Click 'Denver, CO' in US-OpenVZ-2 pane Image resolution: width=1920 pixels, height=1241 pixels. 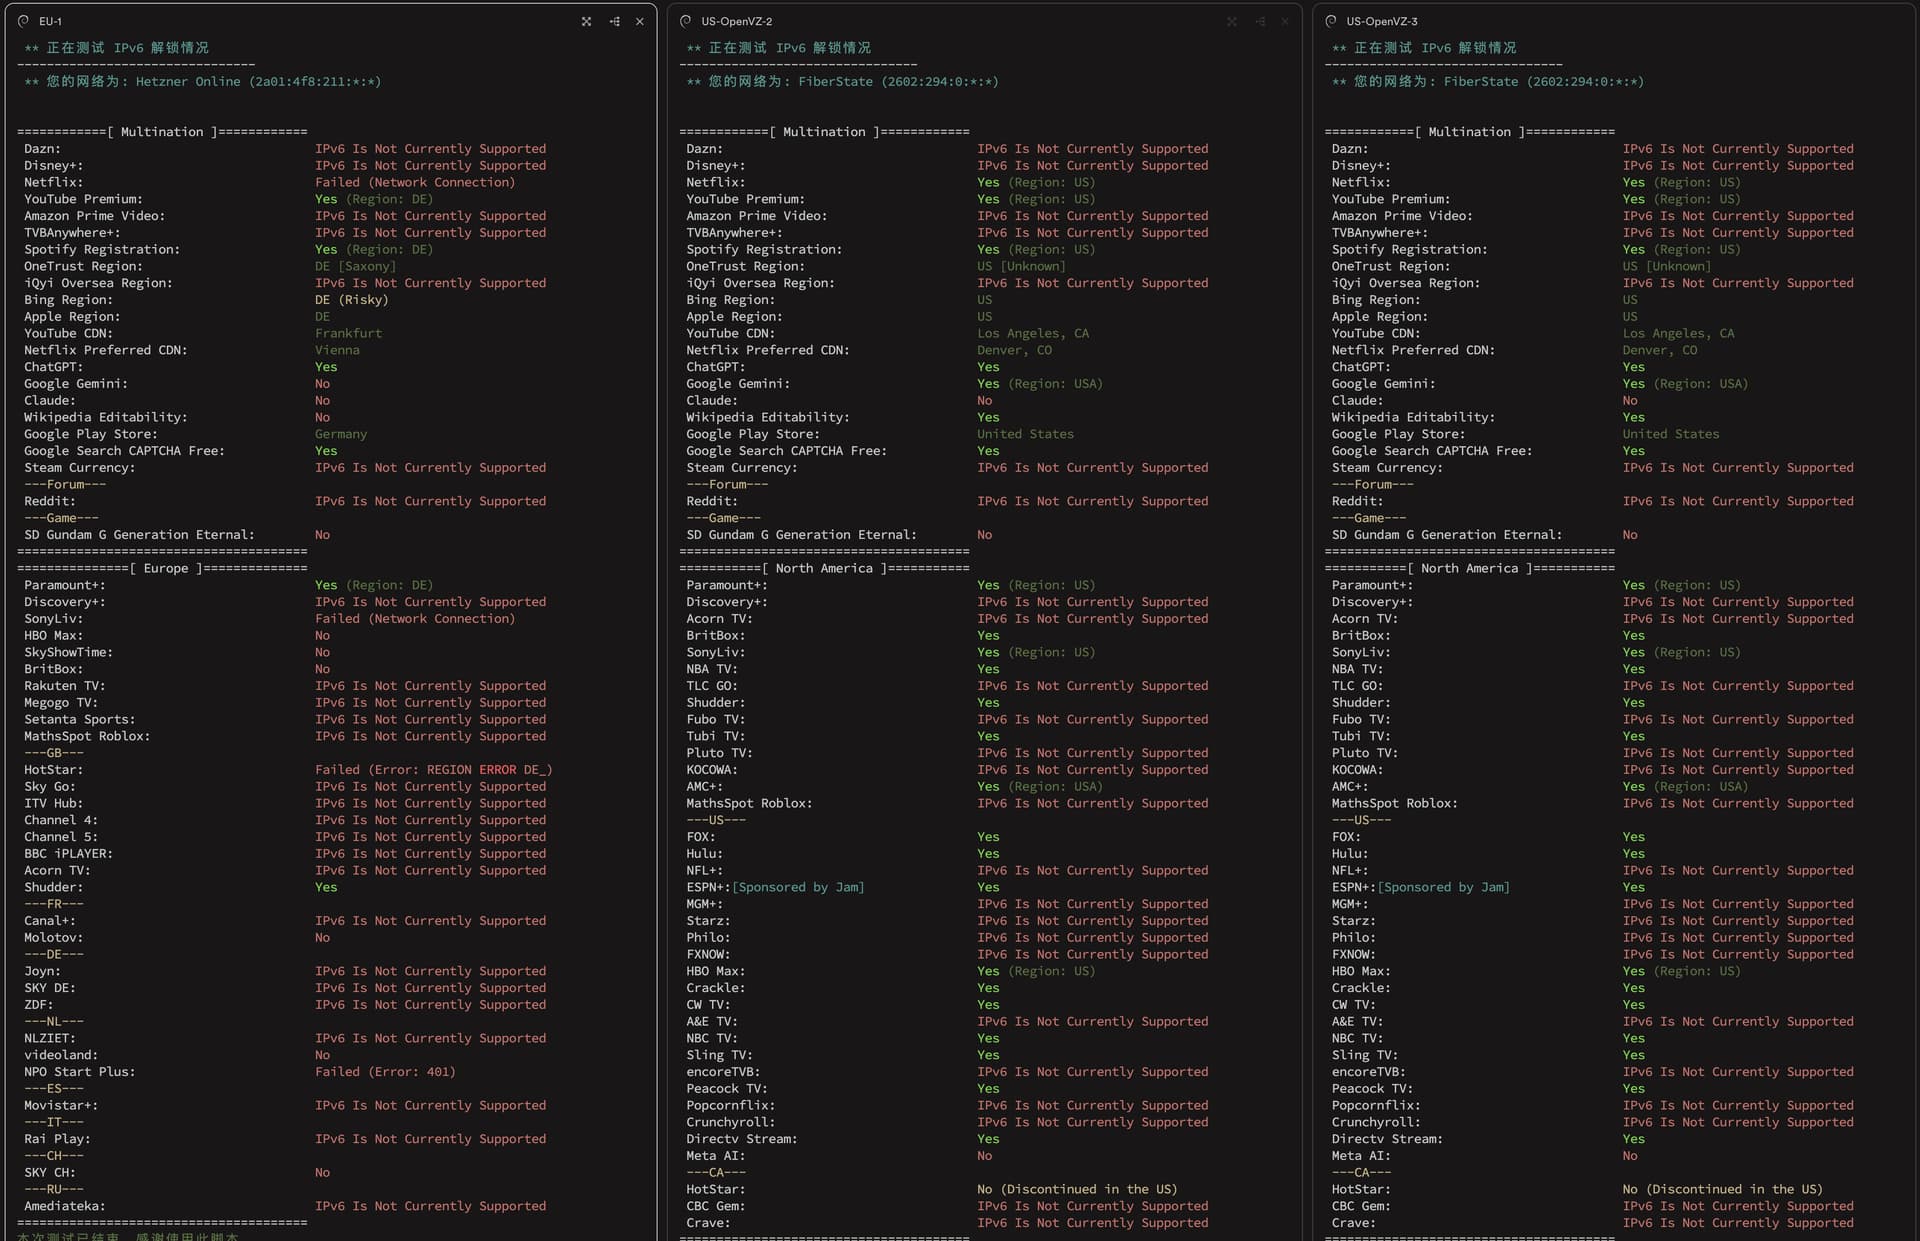[x=1014, y=350]
